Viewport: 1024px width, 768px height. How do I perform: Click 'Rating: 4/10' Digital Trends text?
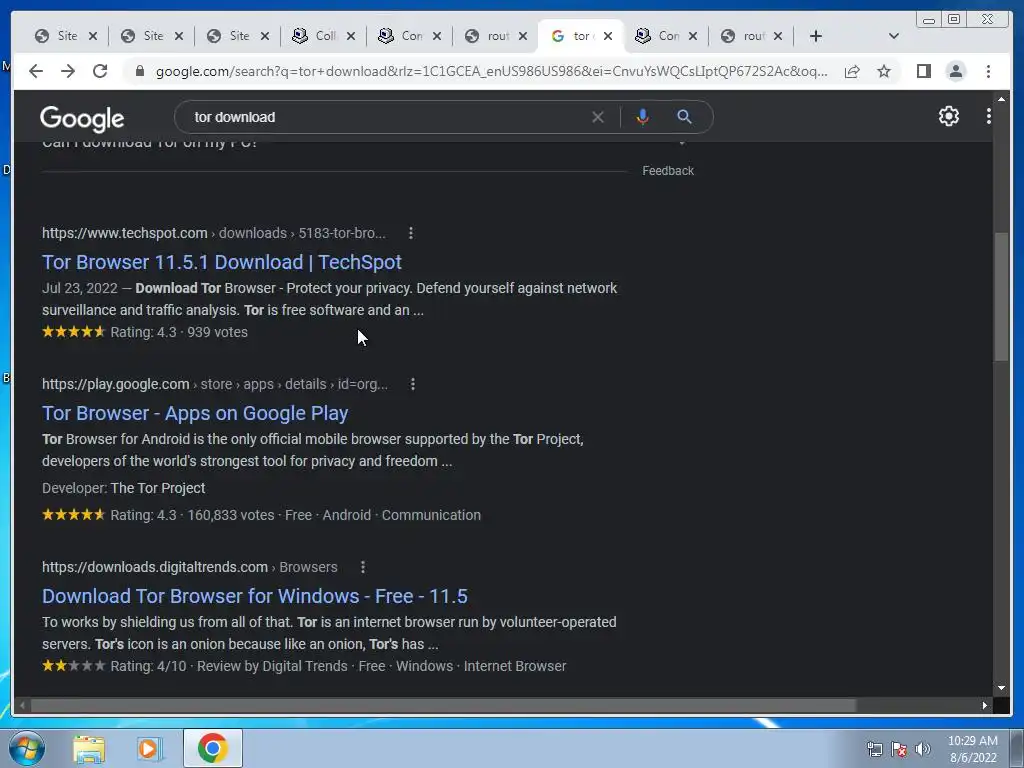tap(148, 666)
